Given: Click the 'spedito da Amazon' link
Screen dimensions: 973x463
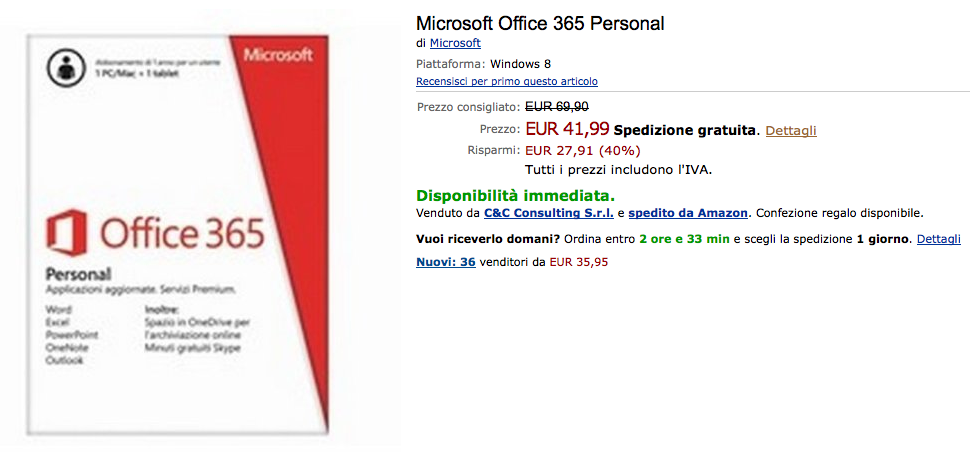Looking at the screenshot, I should (x=689, y=213).
